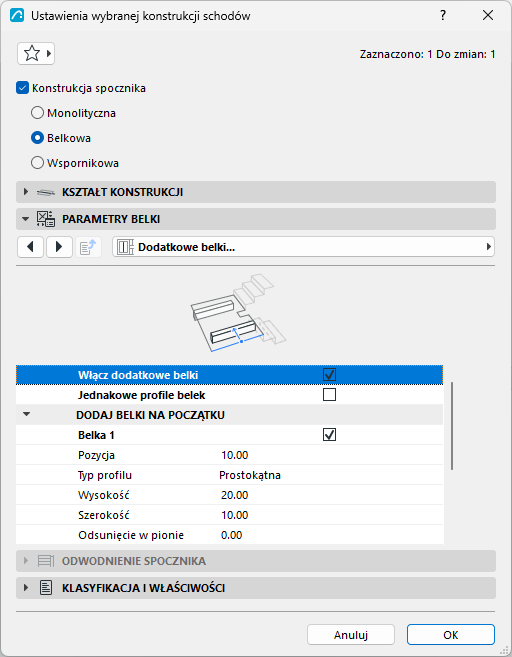Open the Dodatkowe belki page dropdown
This screenshot has height=657, width=512.
point(303,247)
